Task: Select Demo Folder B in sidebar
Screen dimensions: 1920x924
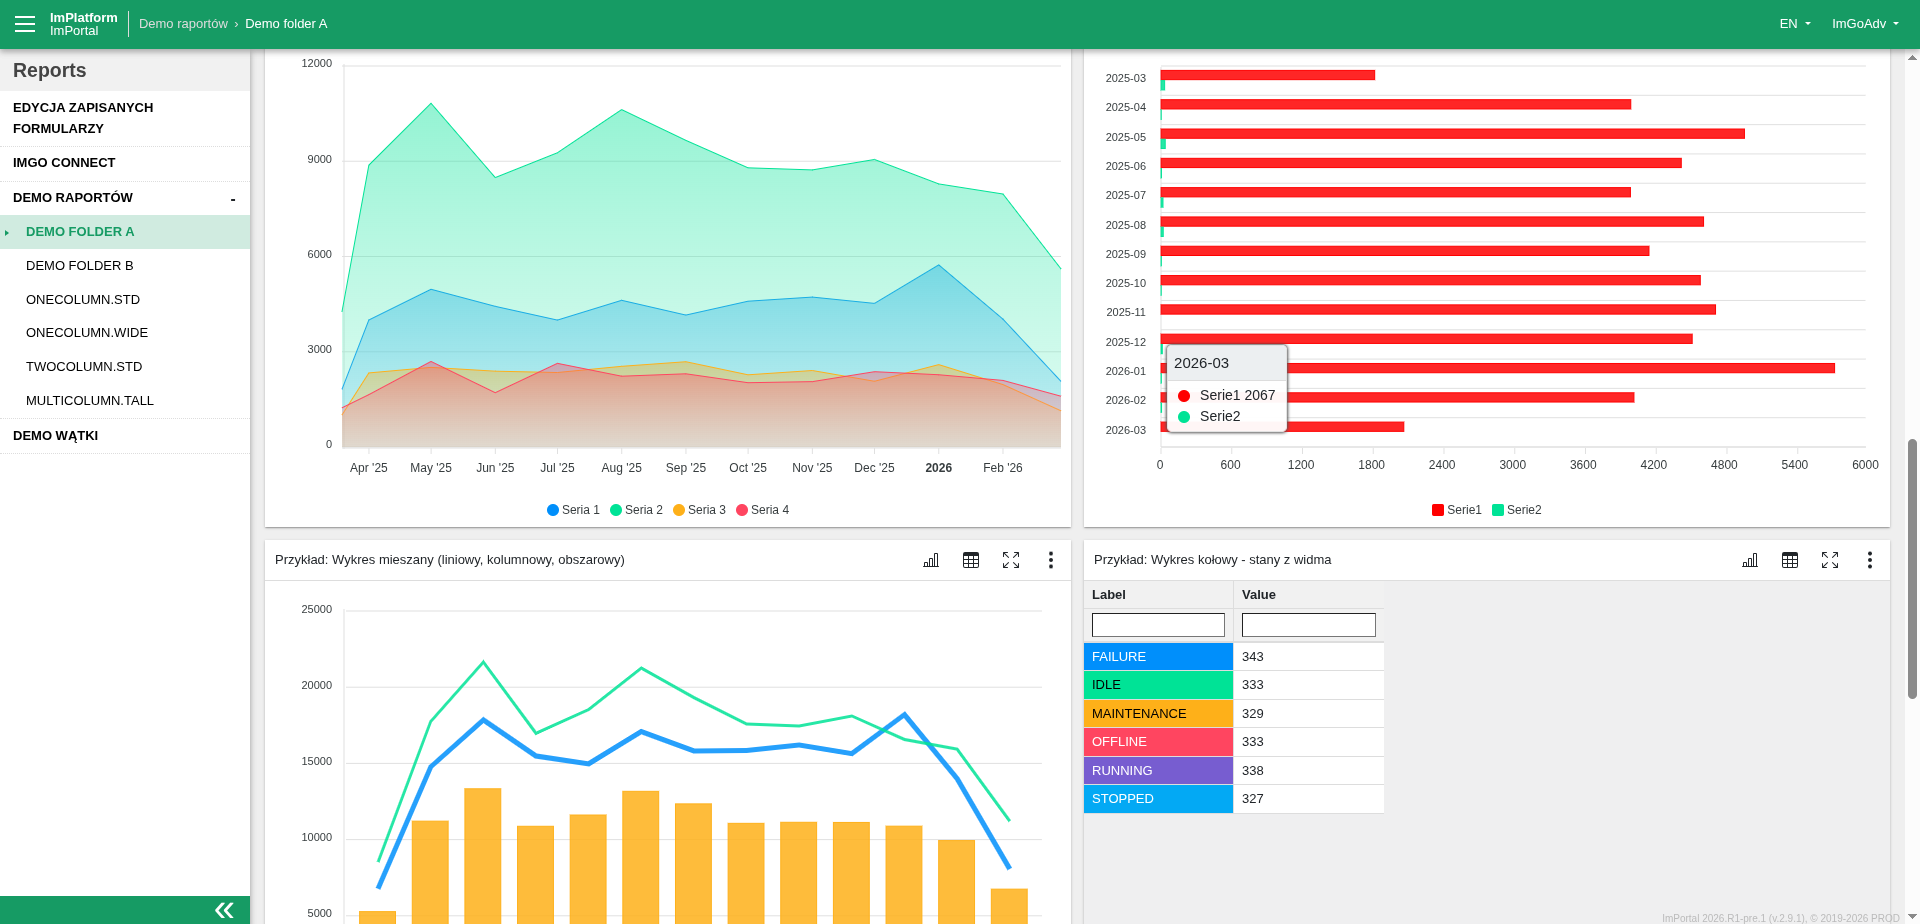Action: pyautogui.click(x=80, y=266)
